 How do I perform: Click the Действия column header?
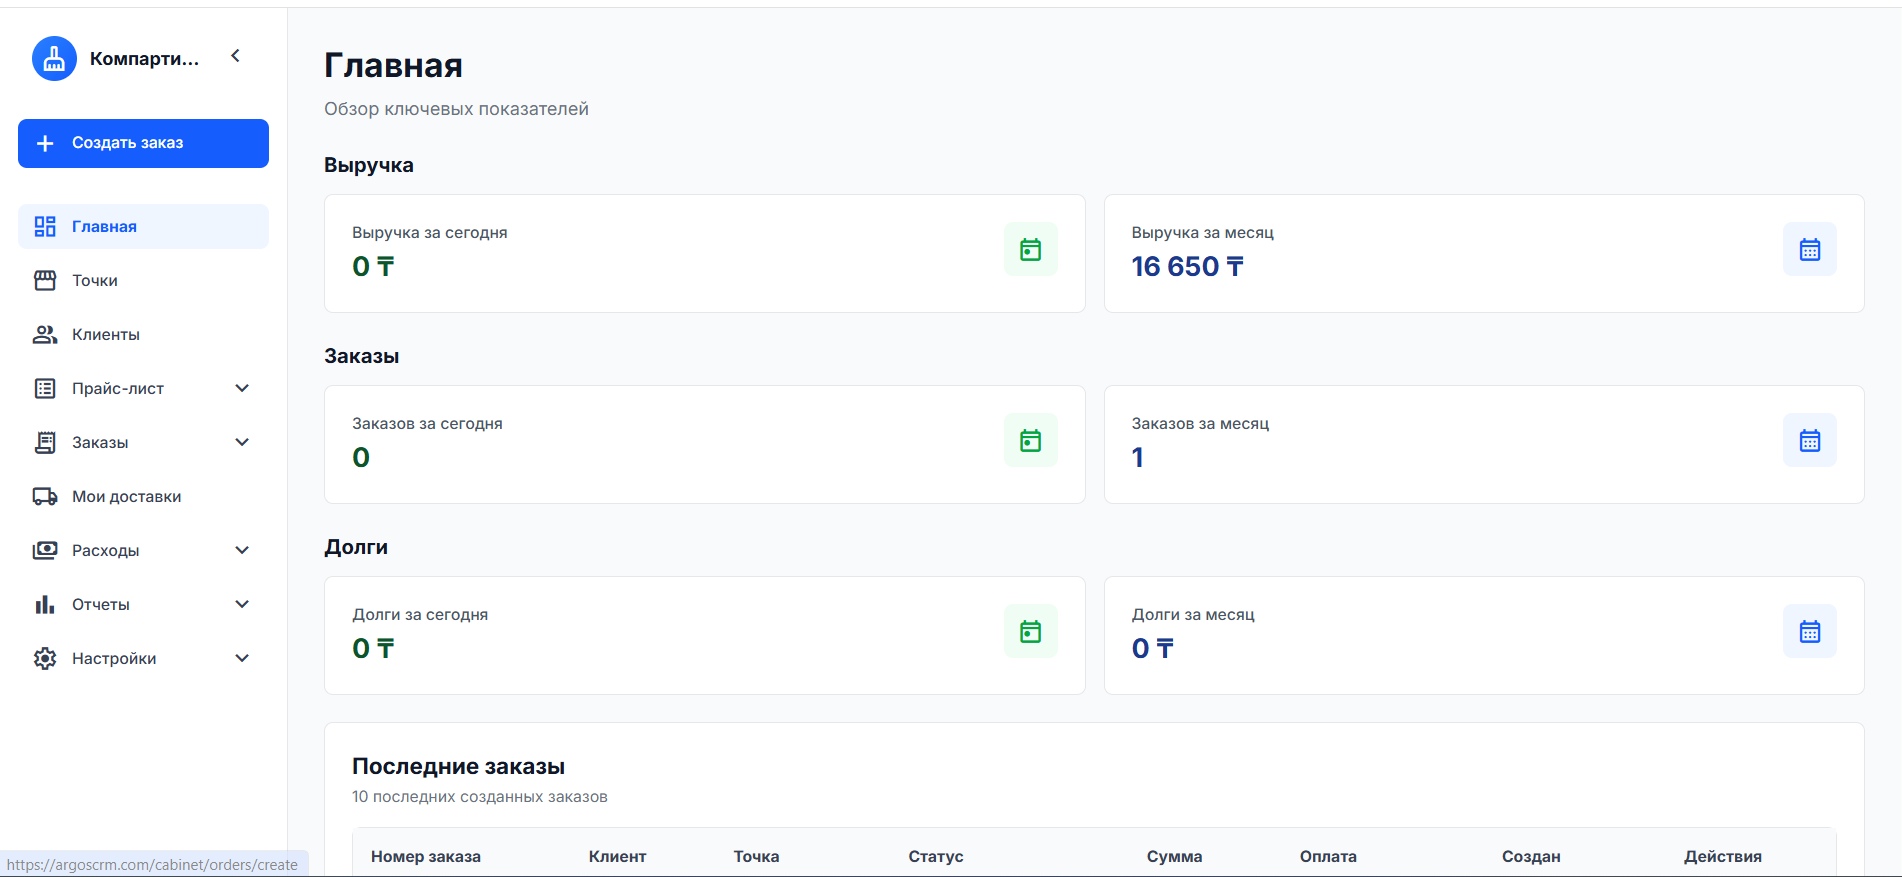pos(1723,857)
